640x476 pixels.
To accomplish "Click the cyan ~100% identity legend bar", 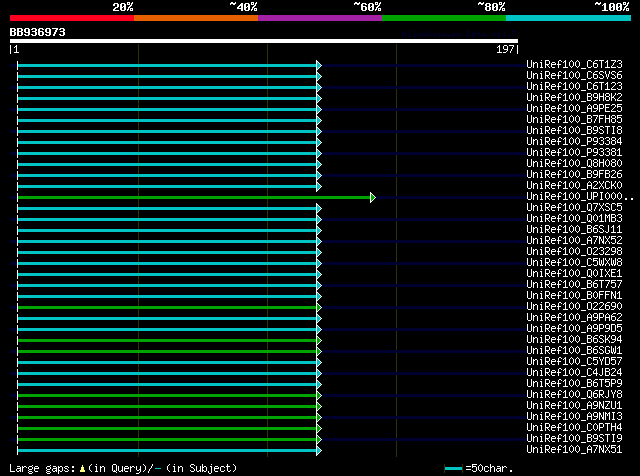I will [569, 18].
